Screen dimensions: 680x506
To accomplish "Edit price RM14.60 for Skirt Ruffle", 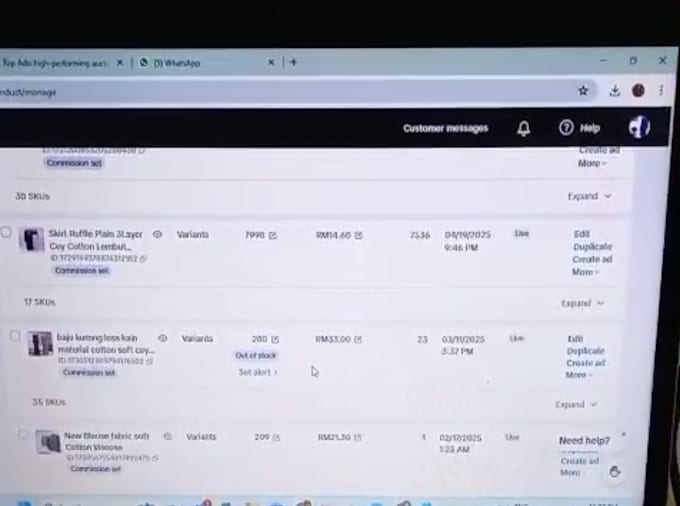I will (359, 235).
